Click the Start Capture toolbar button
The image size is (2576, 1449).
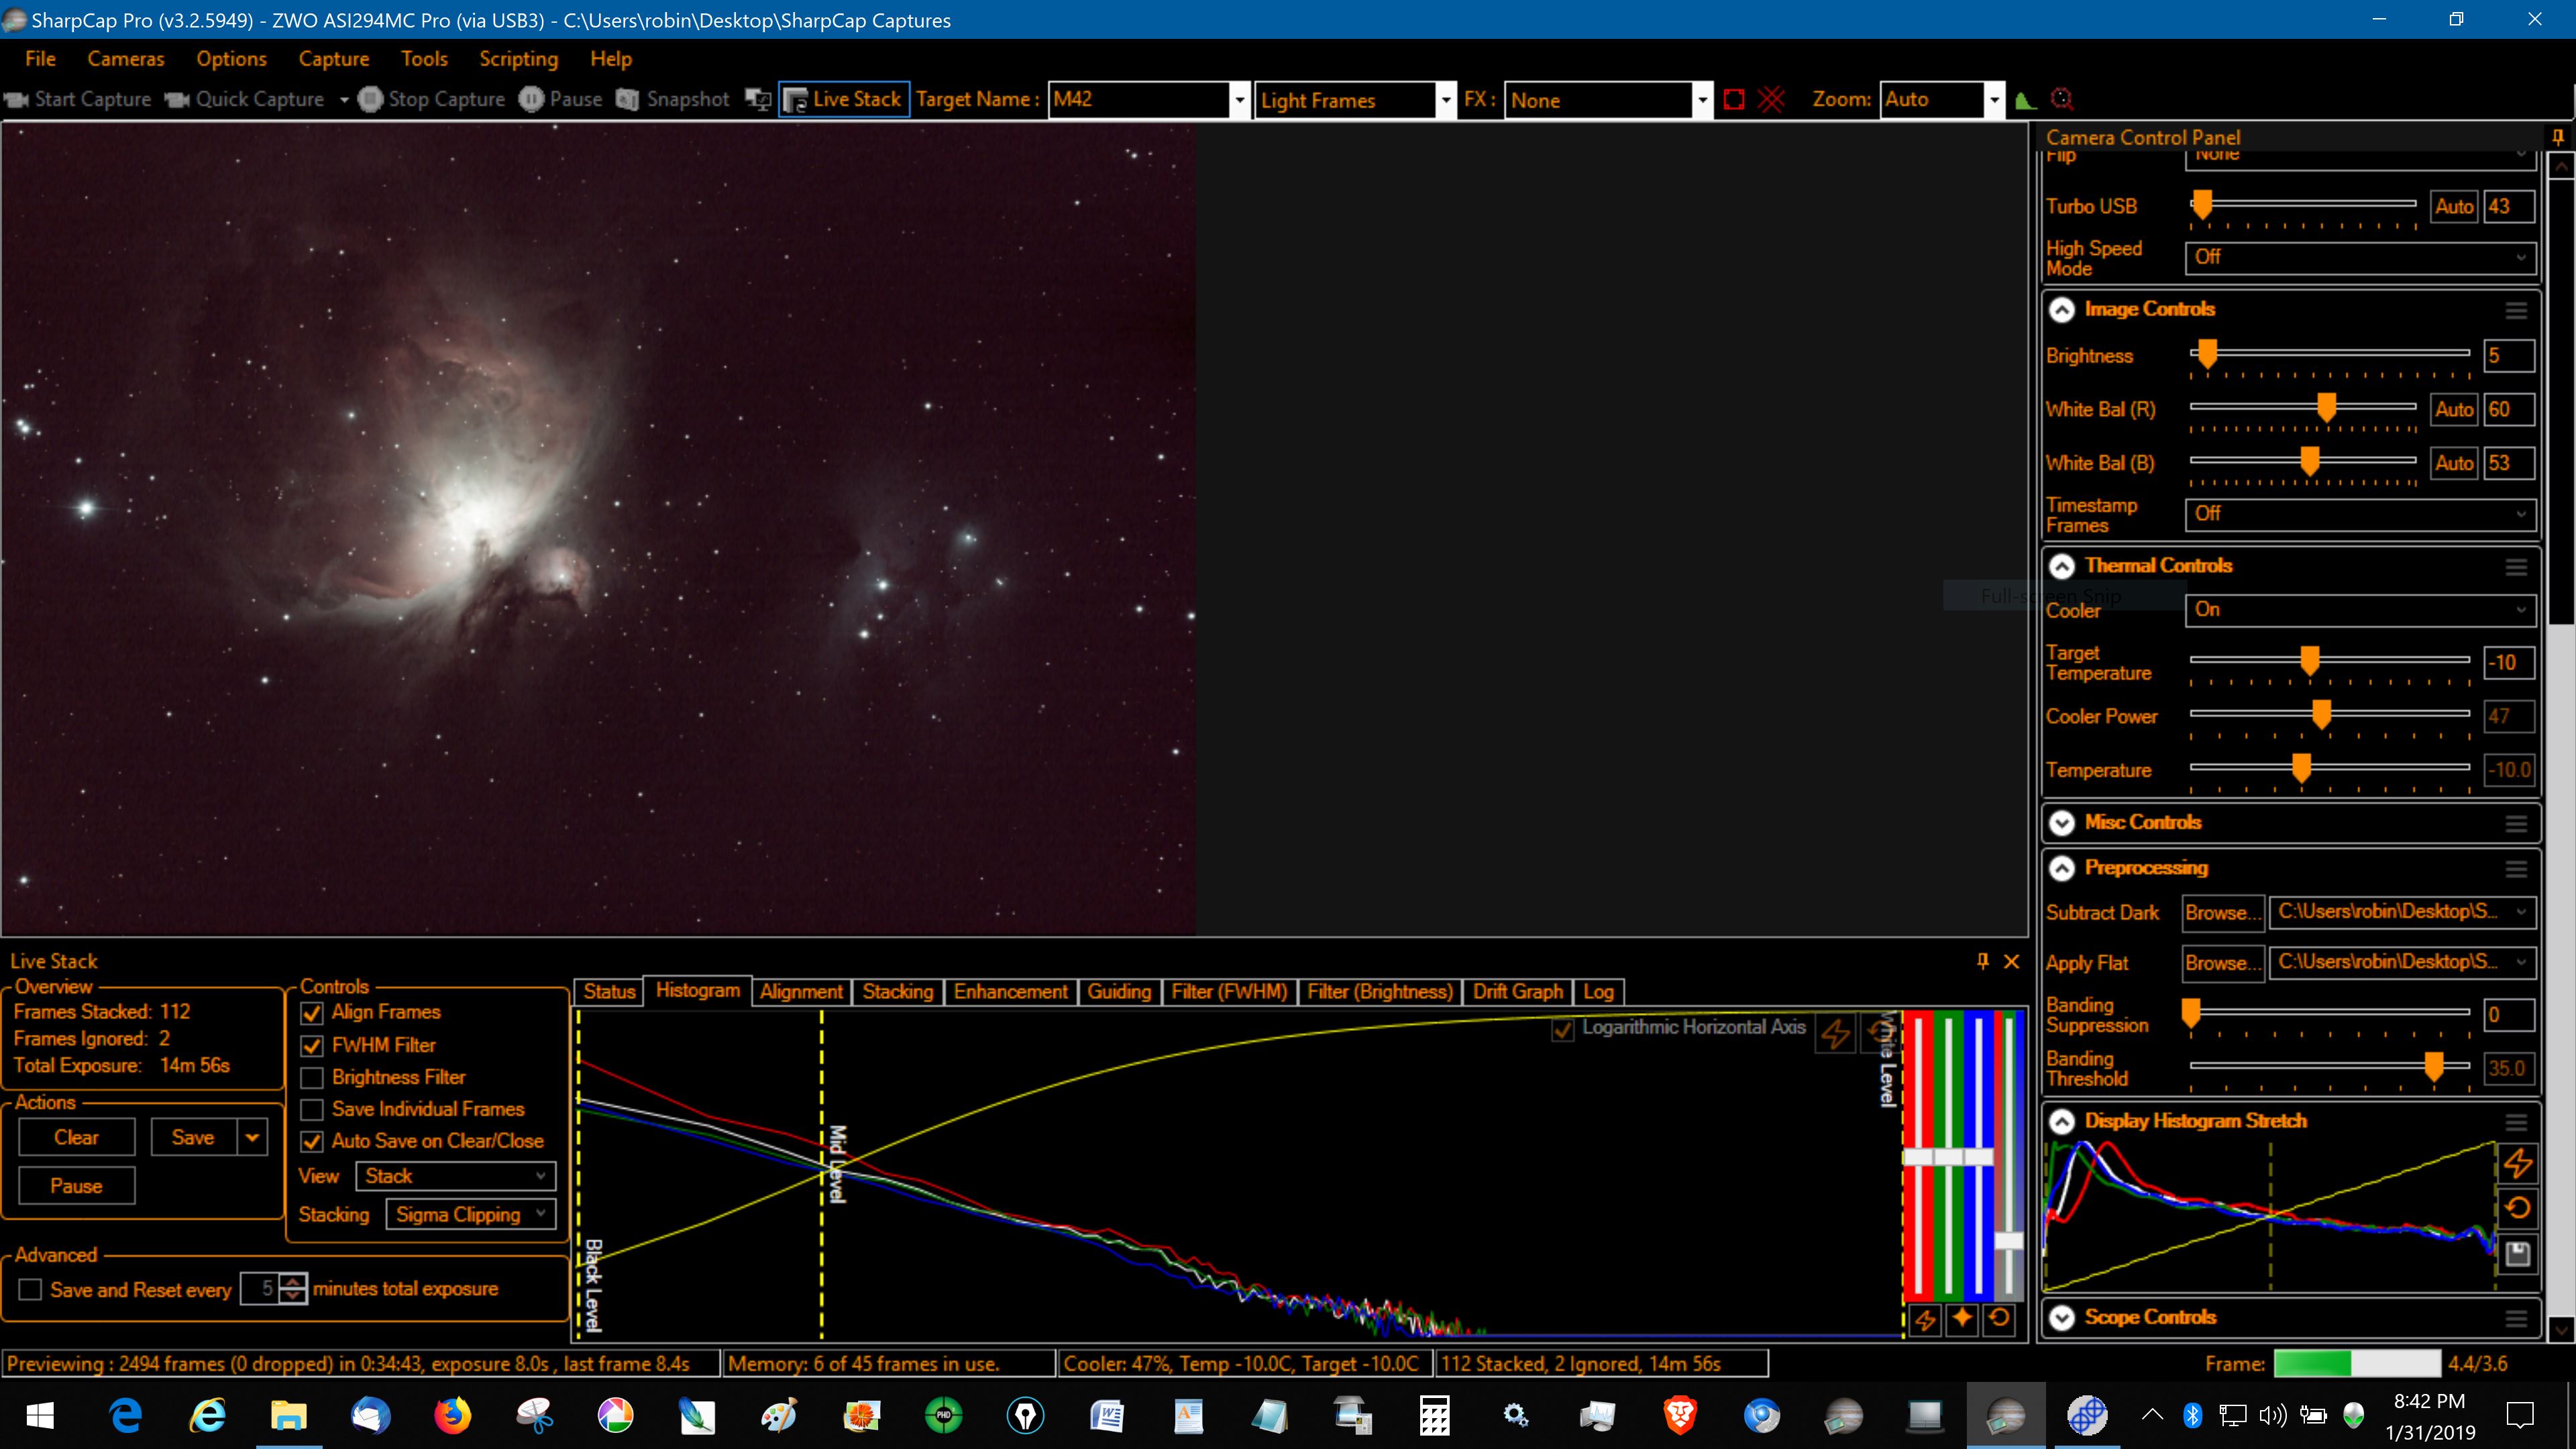(78, 99)
